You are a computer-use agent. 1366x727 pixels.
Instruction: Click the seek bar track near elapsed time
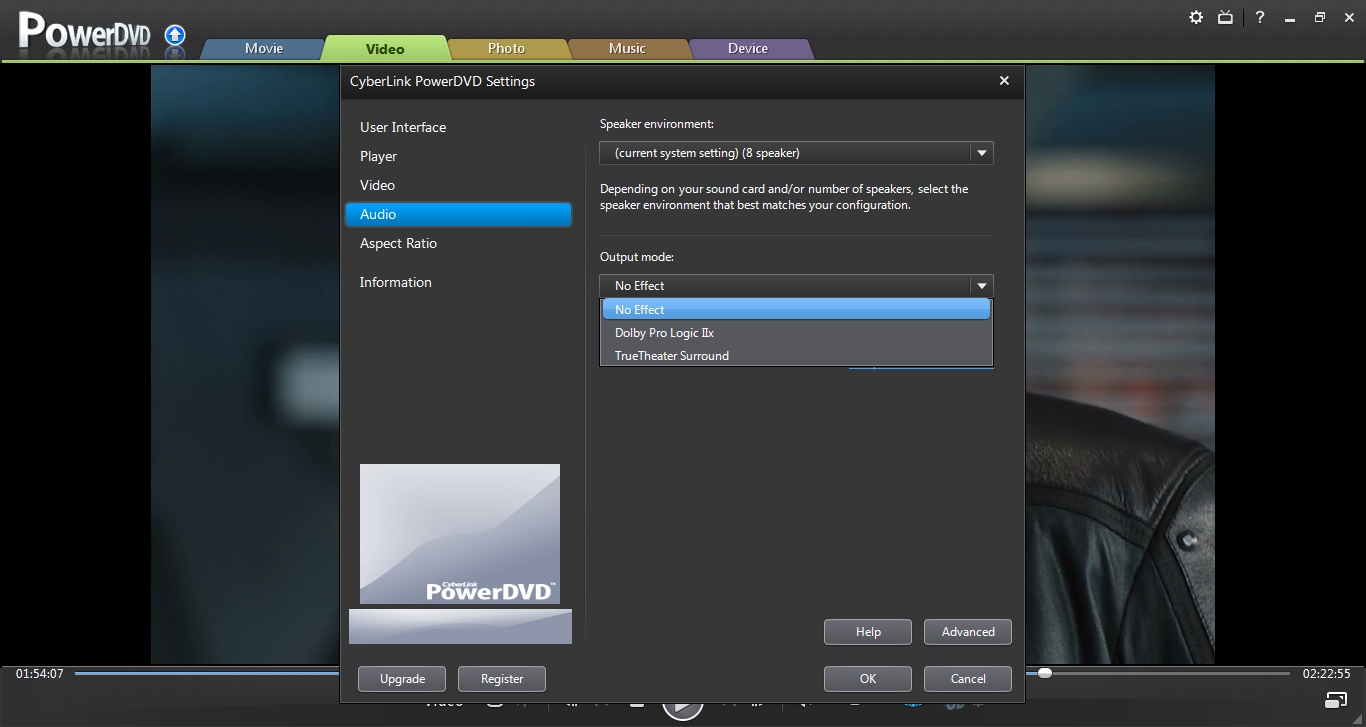[x=205, y=673]
